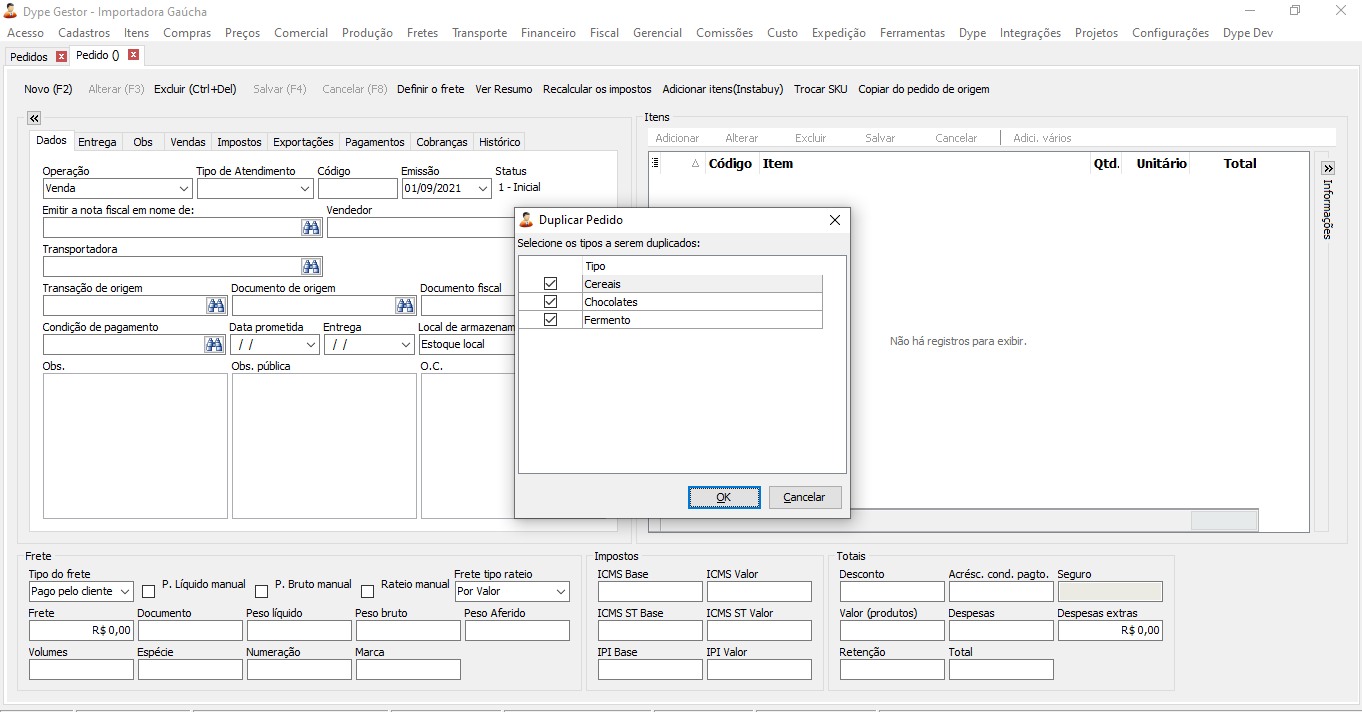Click the Código column header in Itens
1362x712 pixels.
coord(730,164)
